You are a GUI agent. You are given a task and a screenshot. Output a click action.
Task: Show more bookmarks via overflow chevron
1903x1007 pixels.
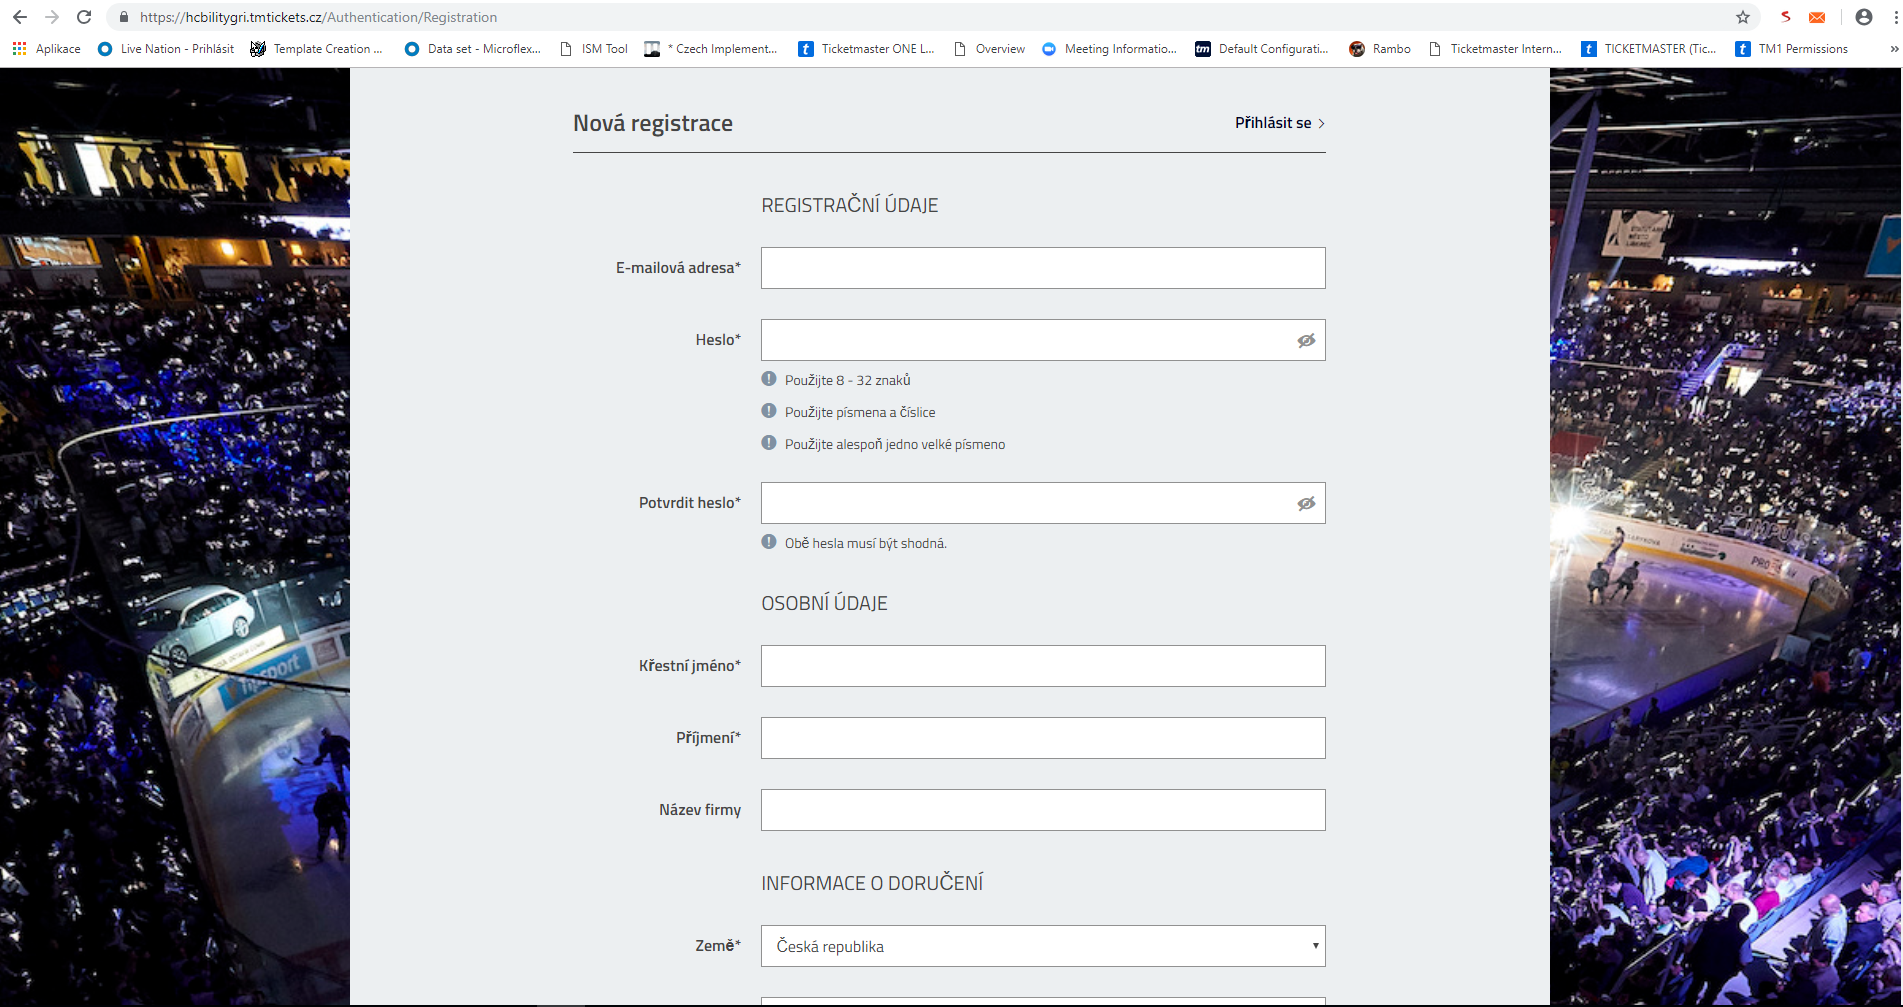(x=1893, y=49)
